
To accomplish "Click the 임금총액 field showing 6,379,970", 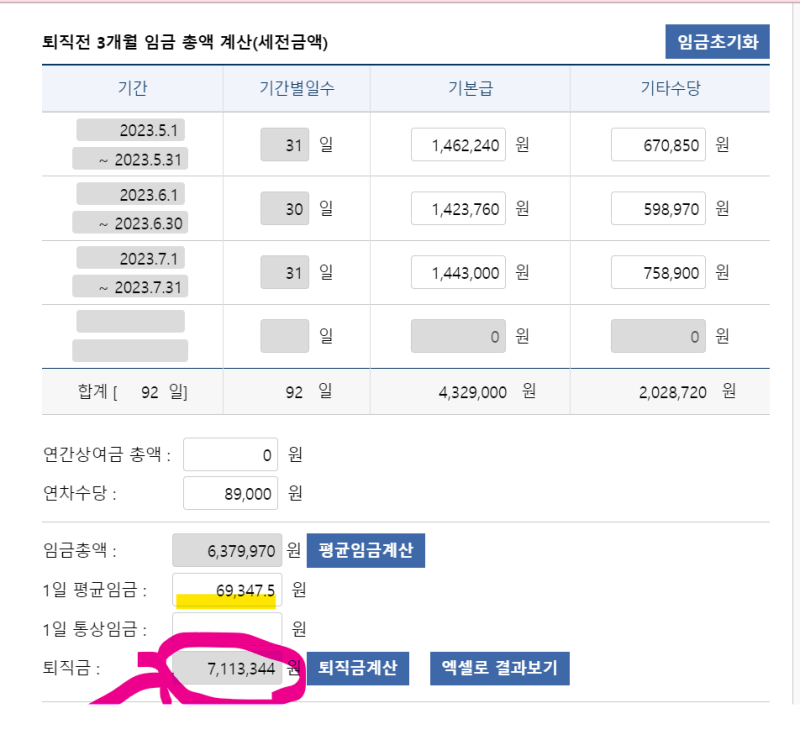I will (227, 550).
